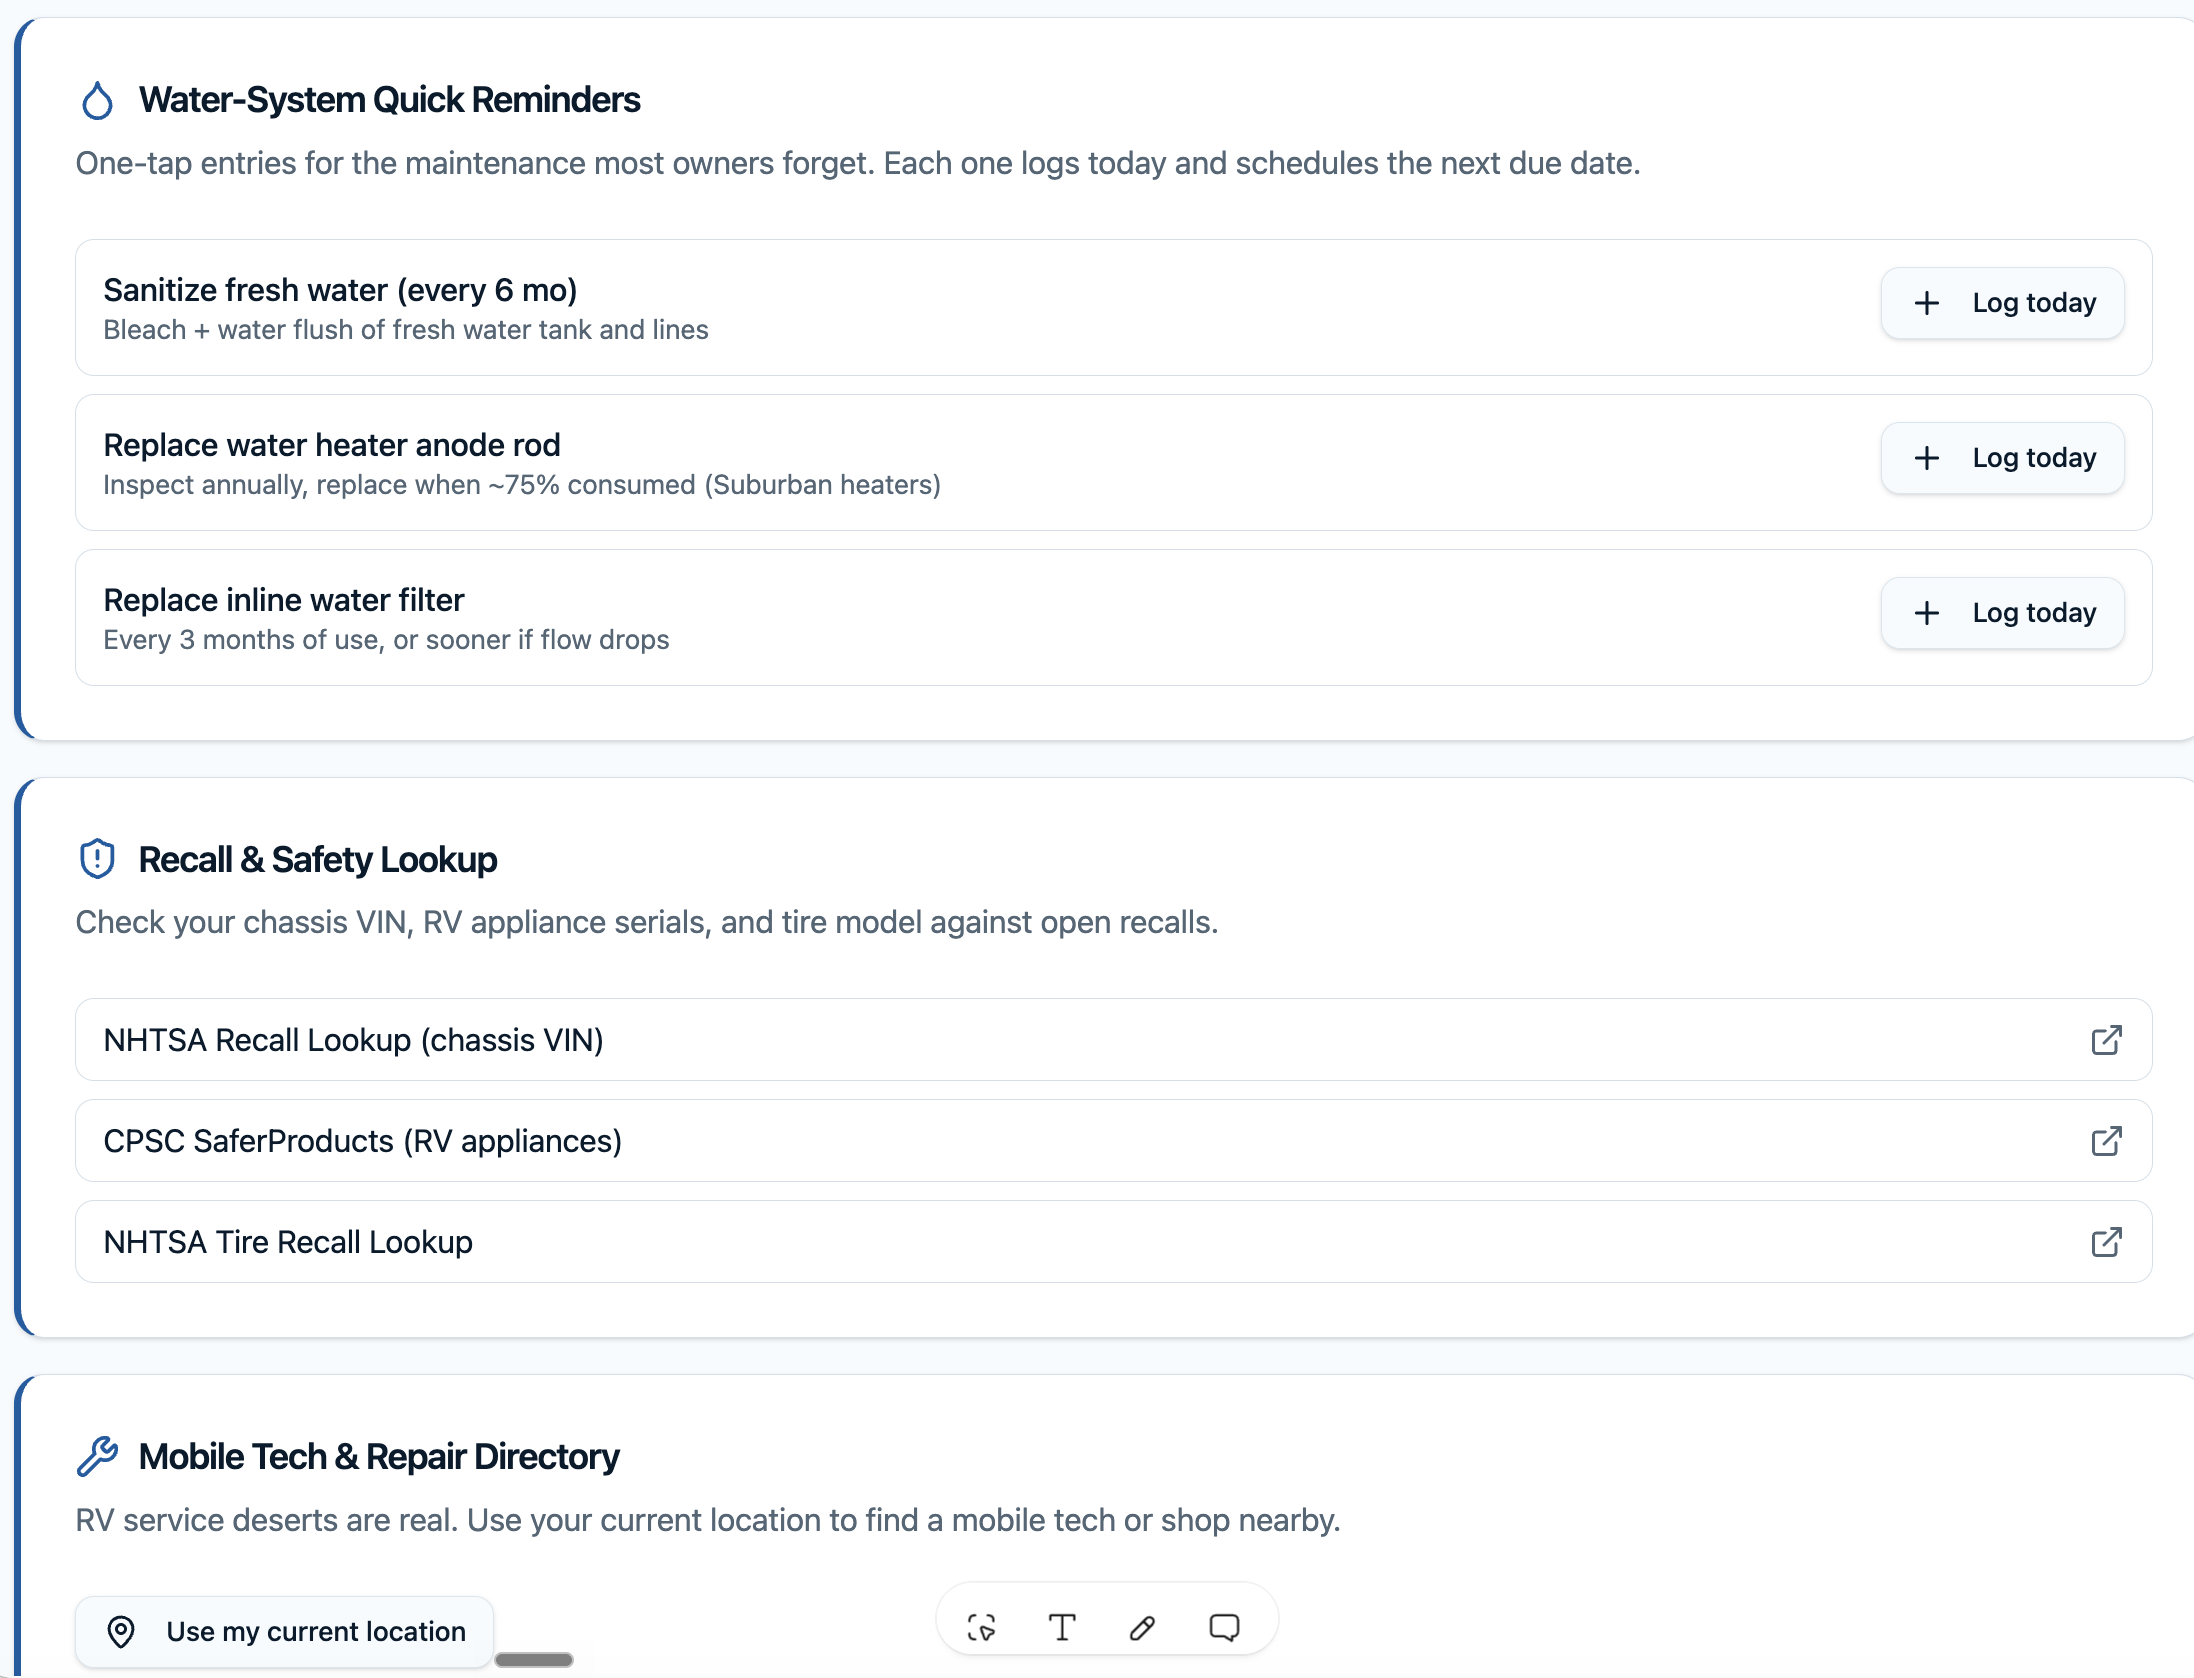Click 'Replace water heater anode rod' title

click(x=332, y=445)
